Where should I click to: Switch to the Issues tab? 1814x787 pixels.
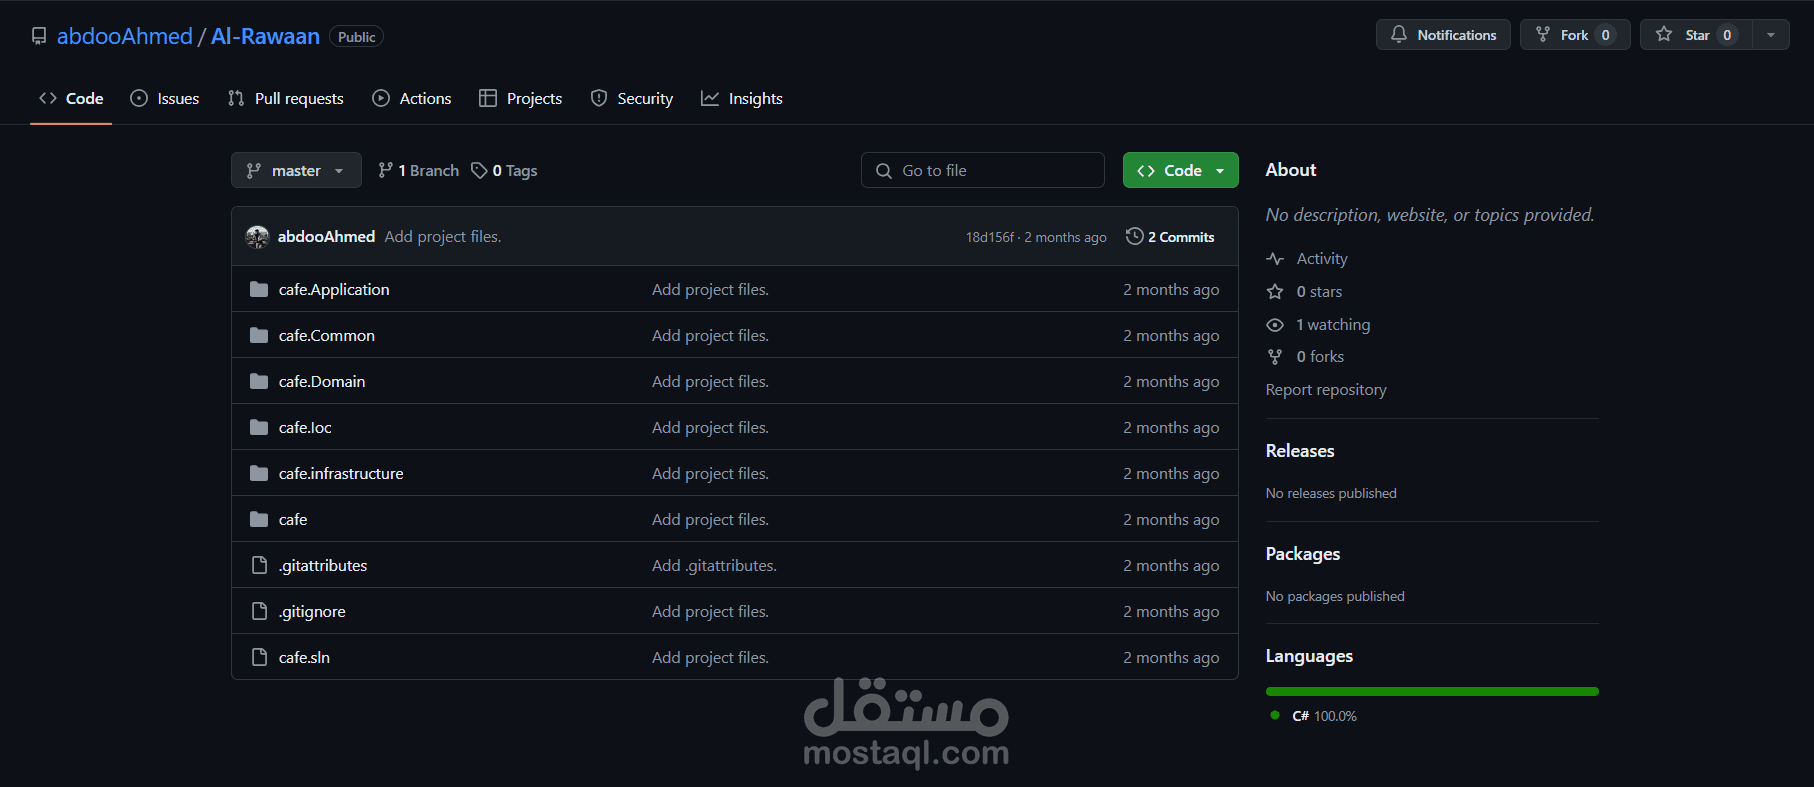click(x=165, y=98)
